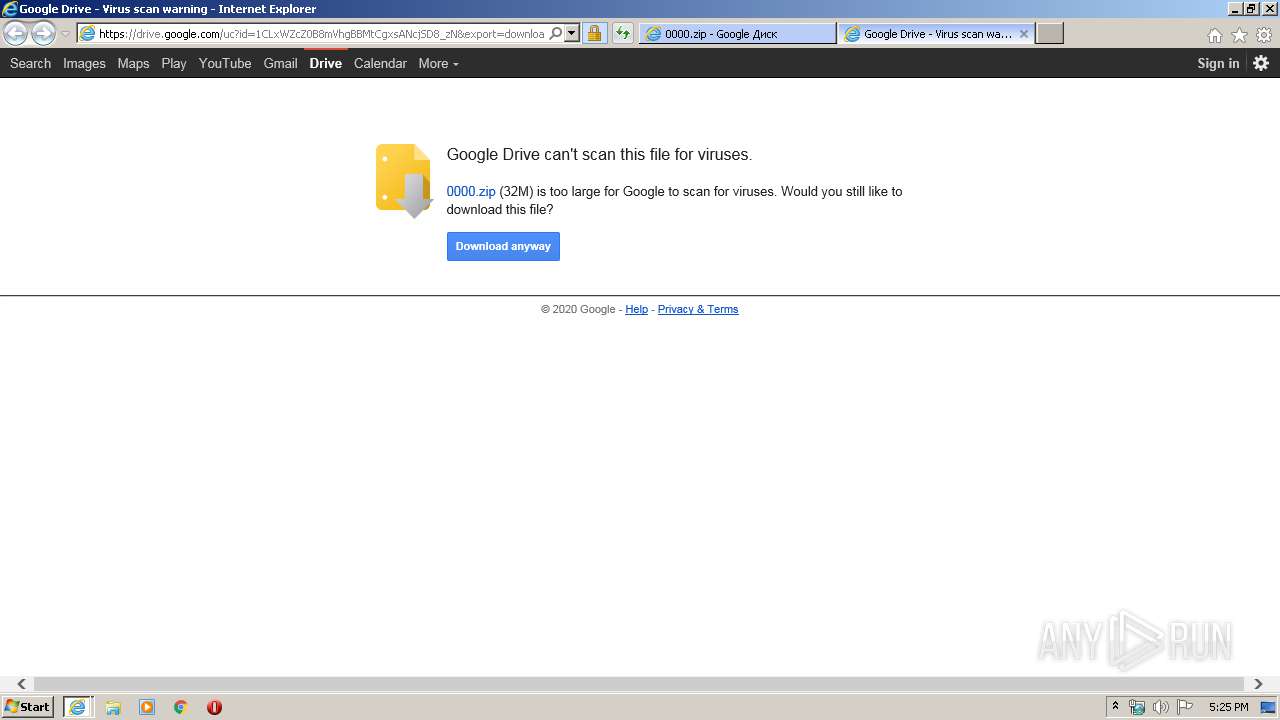Open the Windows Start menu
The width and height of the screenshot is (1280, 720).
pos(27,707)
